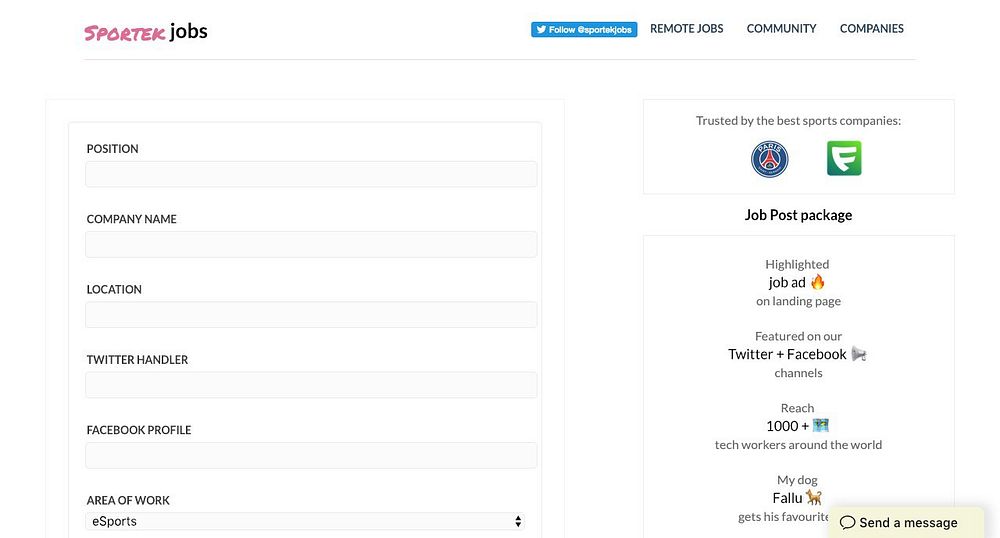This screenshot has height=538, width=1000.
Task: Click the 'Job Post package' heading
Action: tap(798, 215)
